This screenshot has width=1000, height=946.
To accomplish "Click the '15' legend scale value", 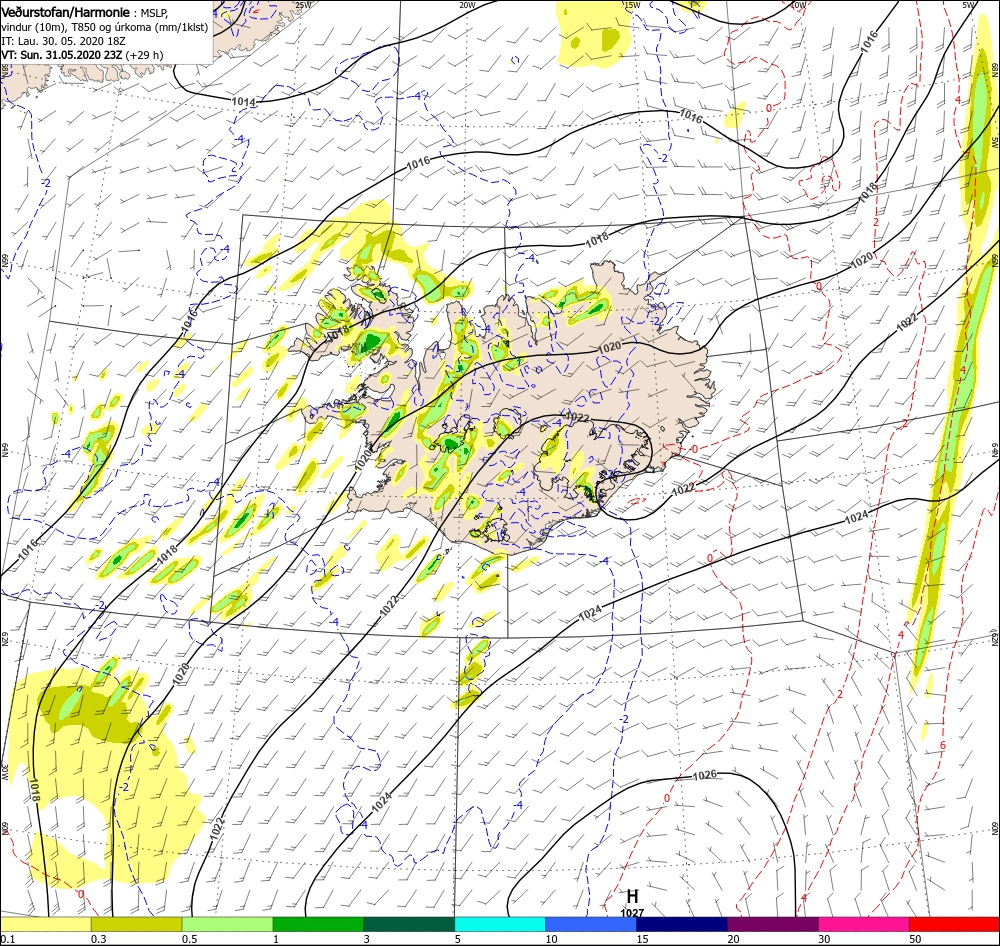I will click(x=643, y=939).
